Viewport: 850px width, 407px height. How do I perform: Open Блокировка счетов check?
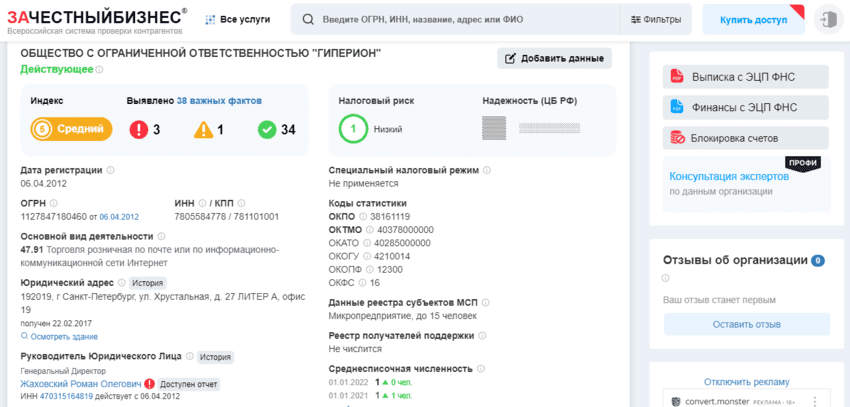tap(745, 138)
